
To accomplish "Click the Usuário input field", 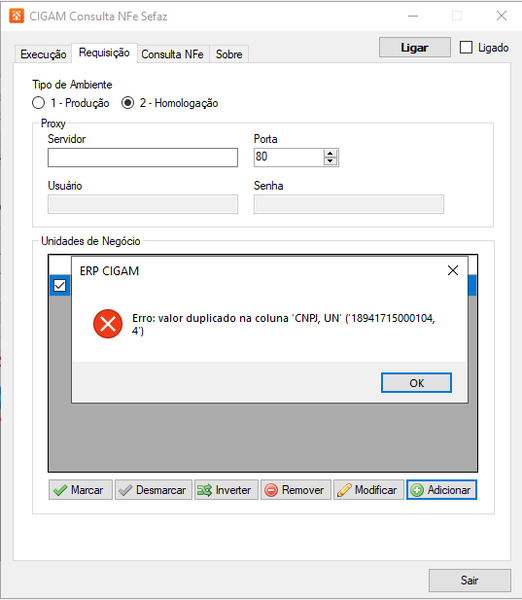I will (143, 204).
